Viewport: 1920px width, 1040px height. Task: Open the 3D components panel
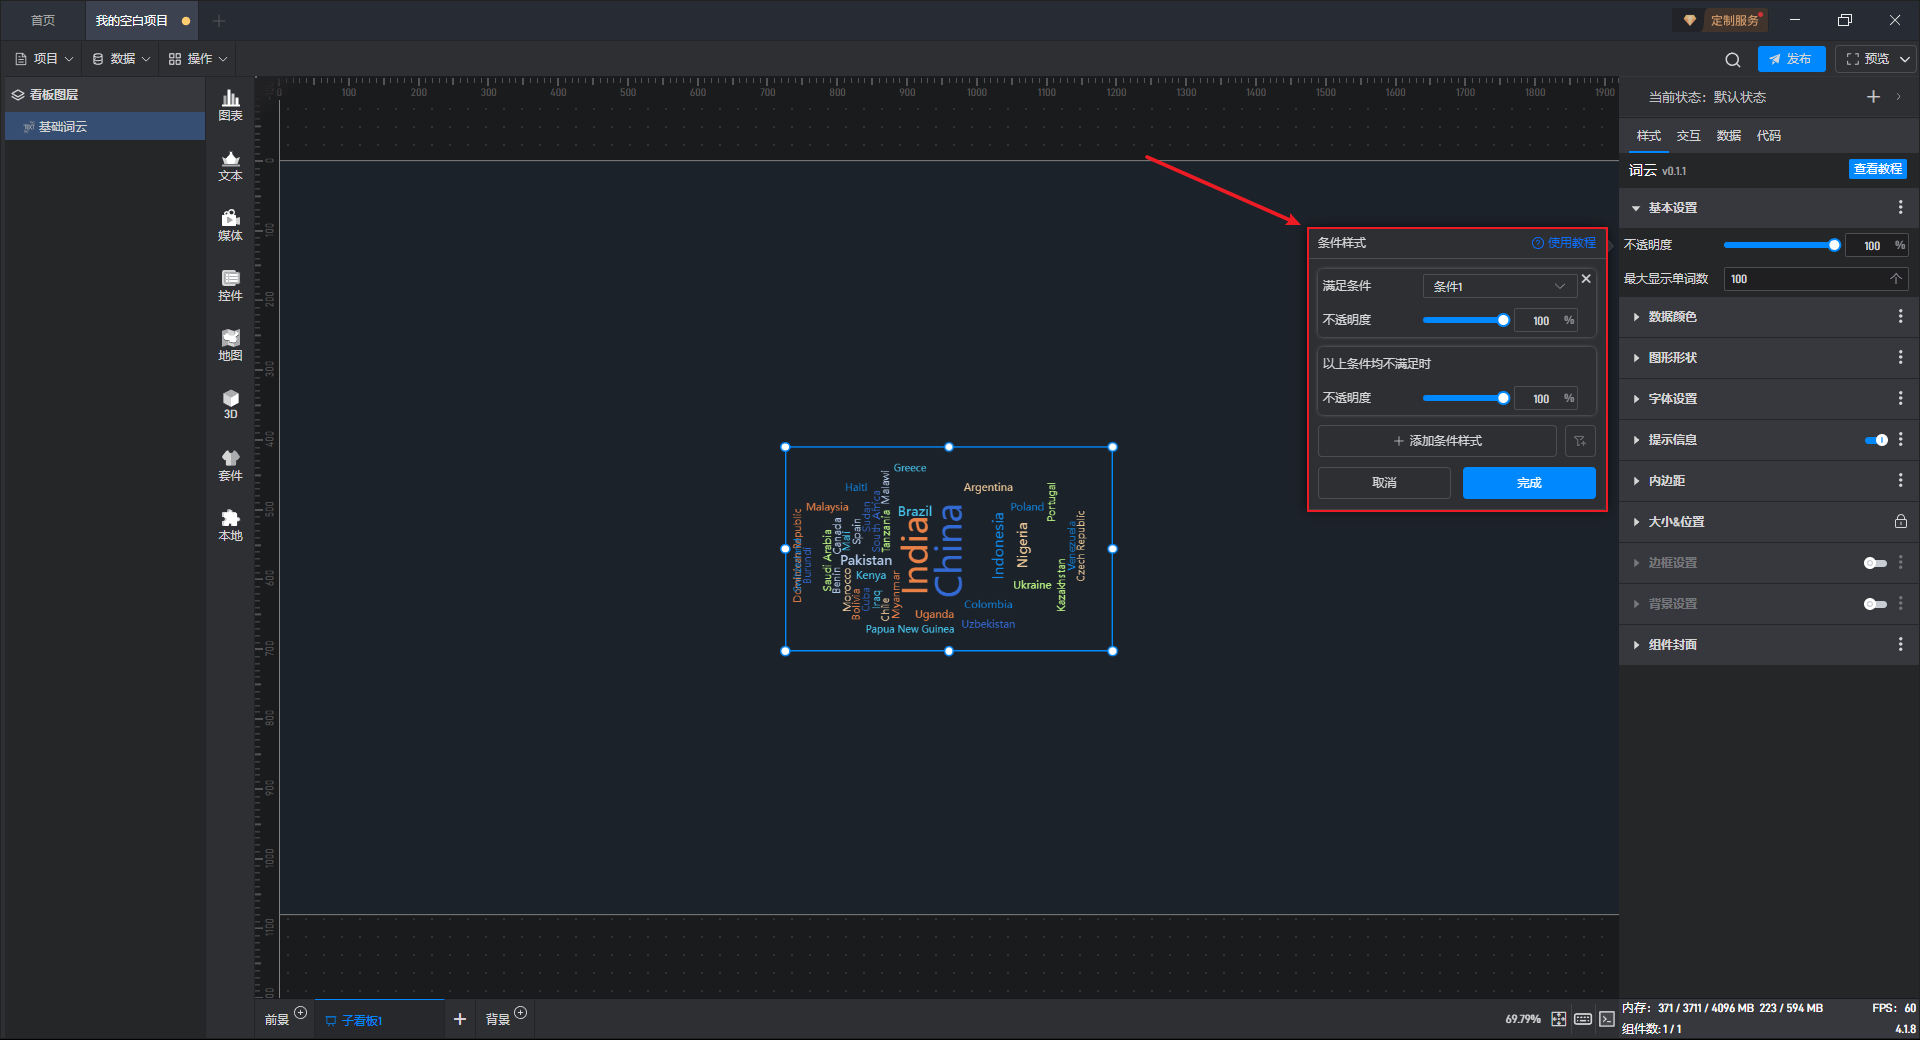(230, 404)
